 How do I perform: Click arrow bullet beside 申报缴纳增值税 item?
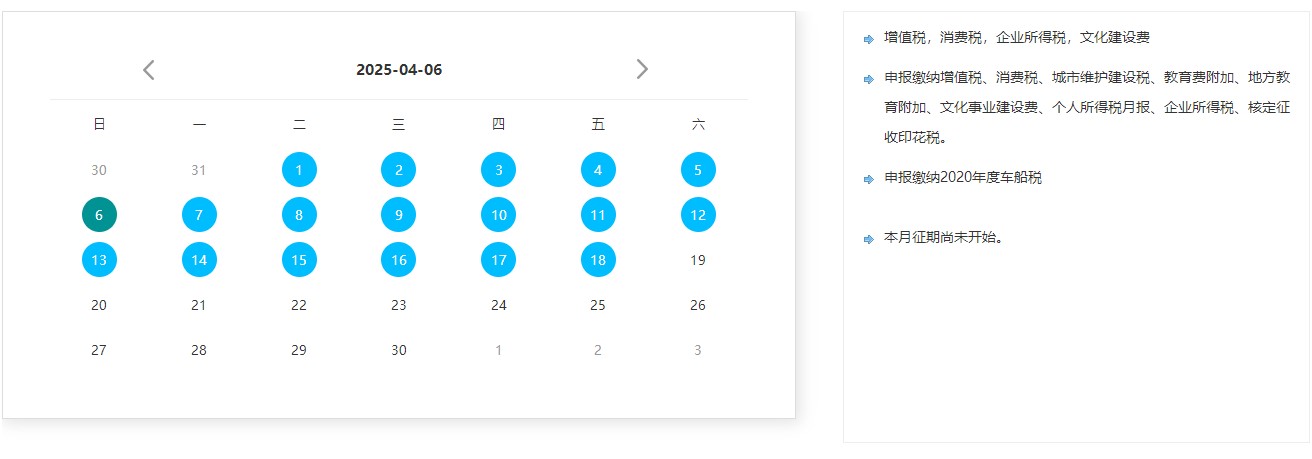coord(868,79)
